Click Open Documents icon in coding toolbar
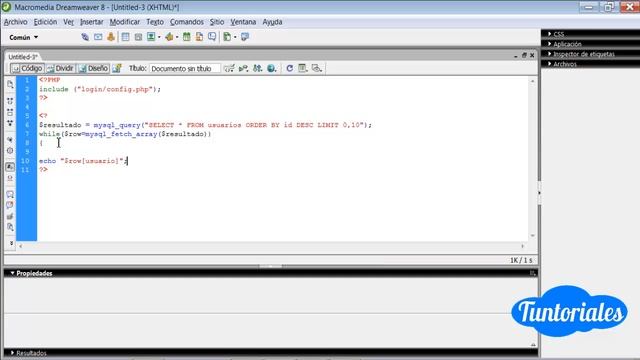The height and width of the screenshot is (360, 640). [x=10, y=84]
